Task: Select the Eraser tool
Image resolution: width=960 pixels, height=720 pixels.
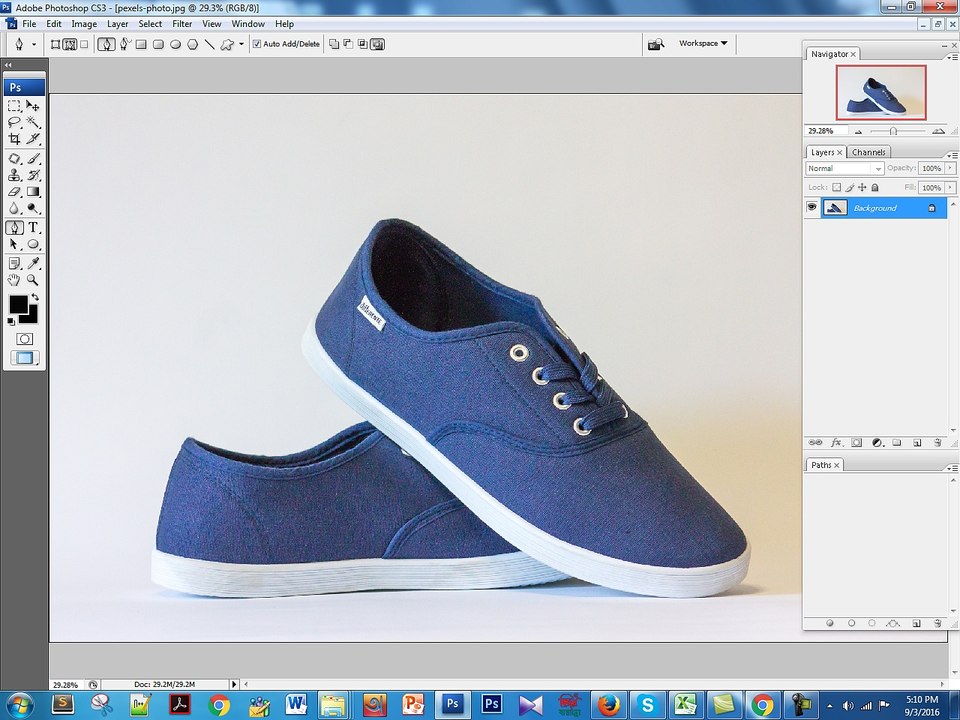Action: (x=14, y=191)
